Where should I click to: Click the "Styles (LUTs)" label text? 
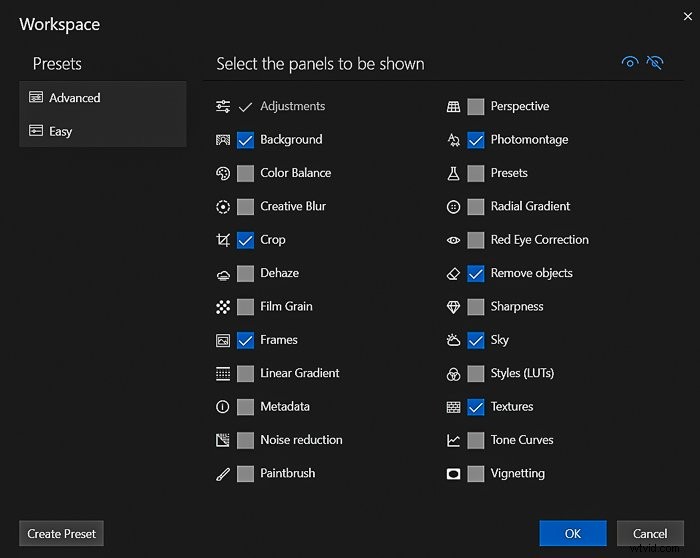pyautogui.click(x=522, y=373)
